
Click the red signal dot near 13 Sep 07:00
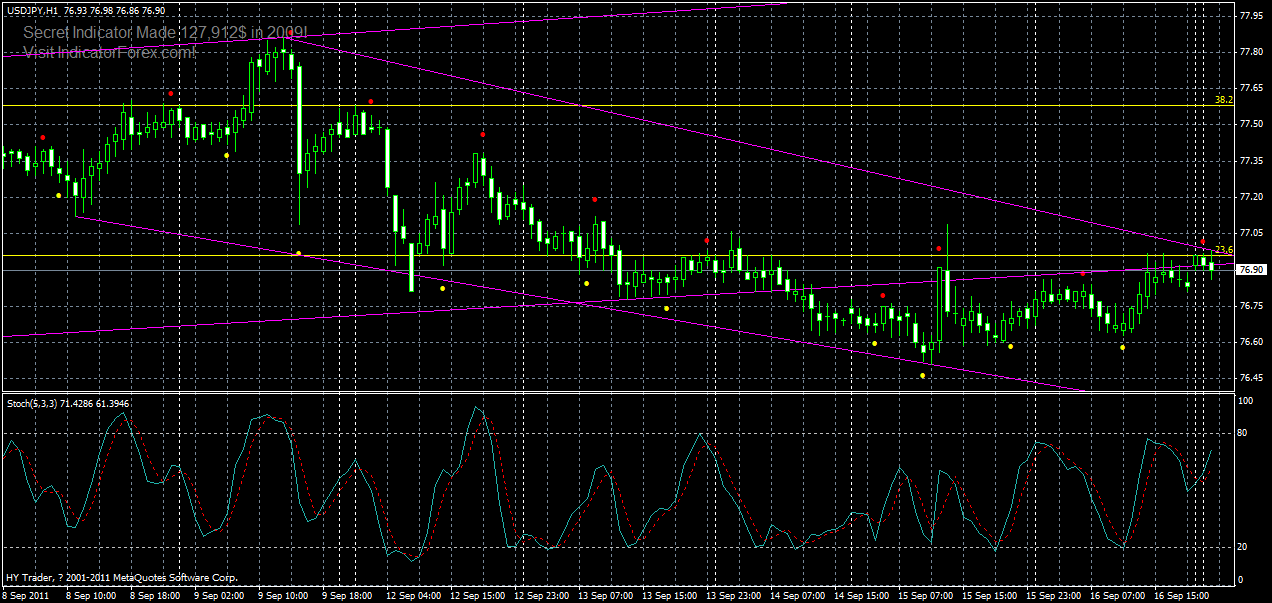(x=595, y=199)
